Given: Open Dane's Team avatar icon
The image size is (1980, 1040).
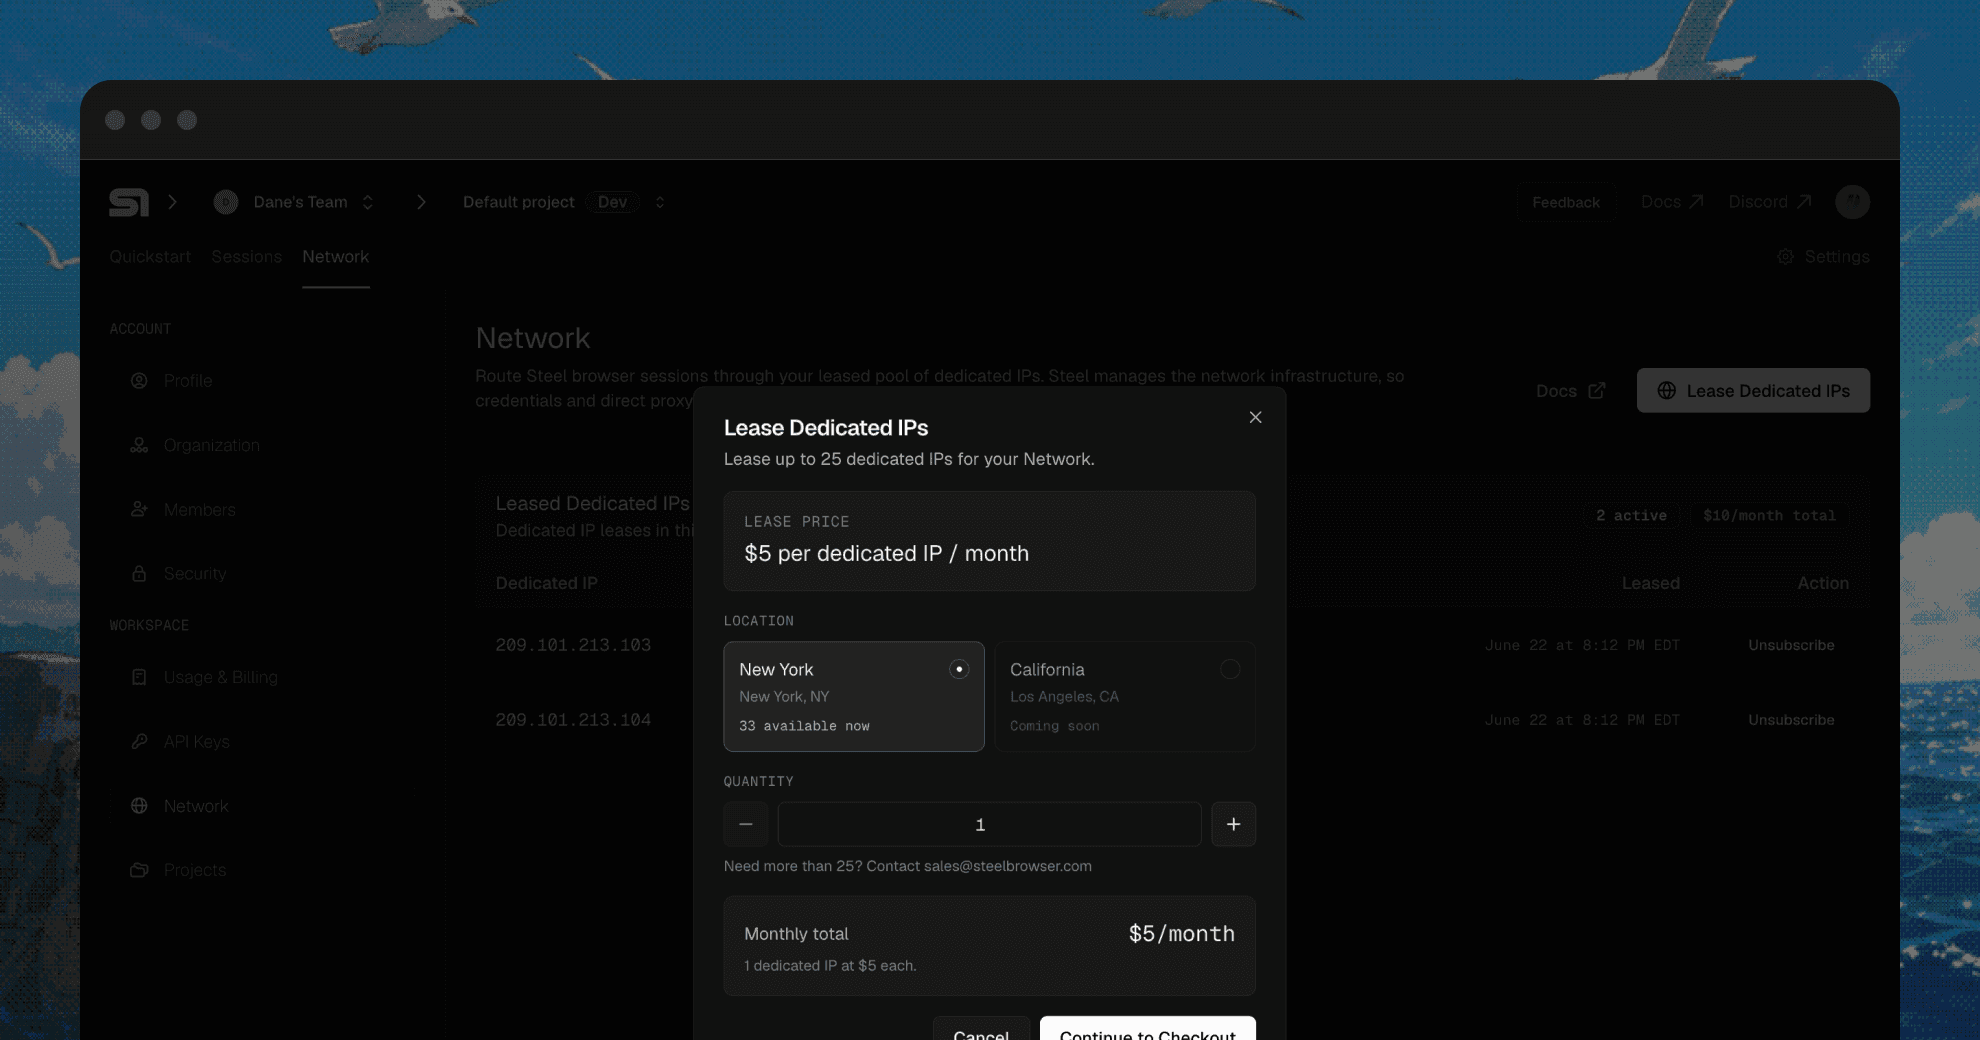Looking at the screenshot, I should 226,202.
